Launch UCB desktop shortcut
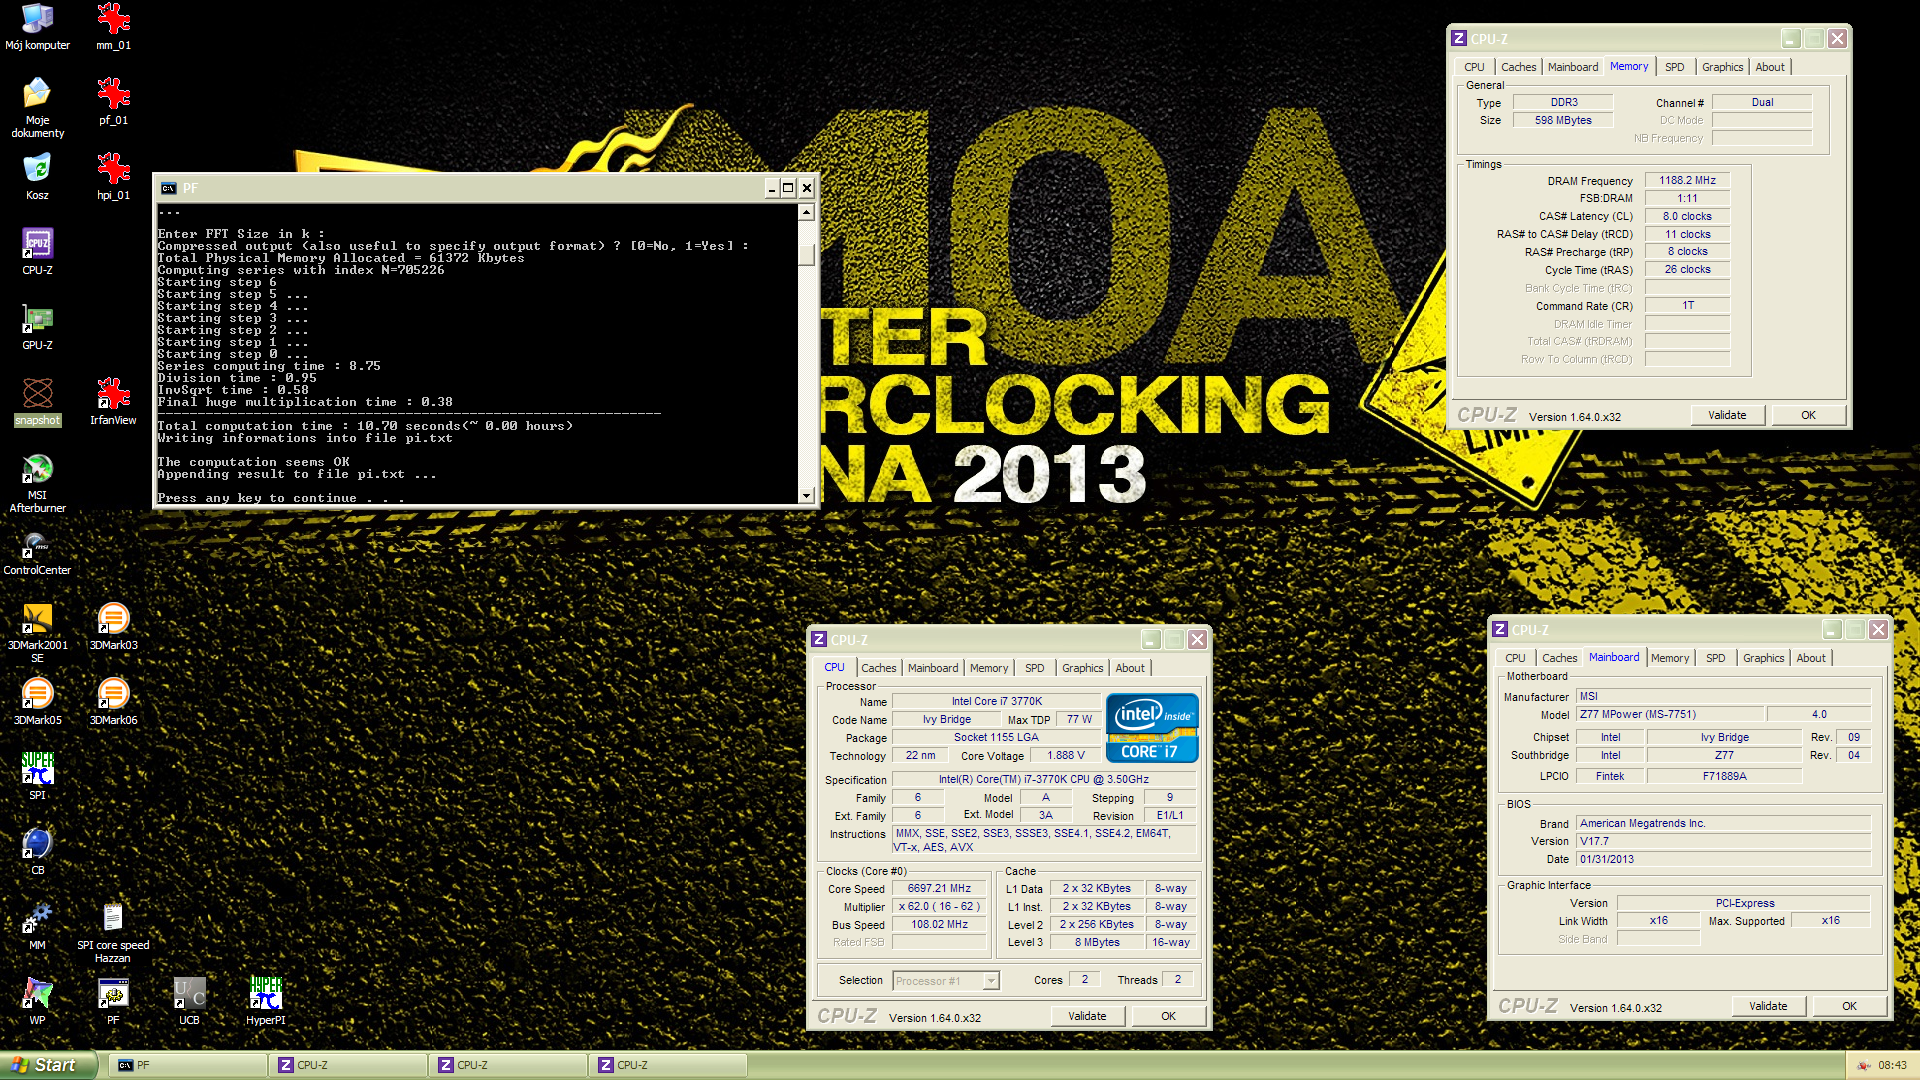 point(189,1002)
